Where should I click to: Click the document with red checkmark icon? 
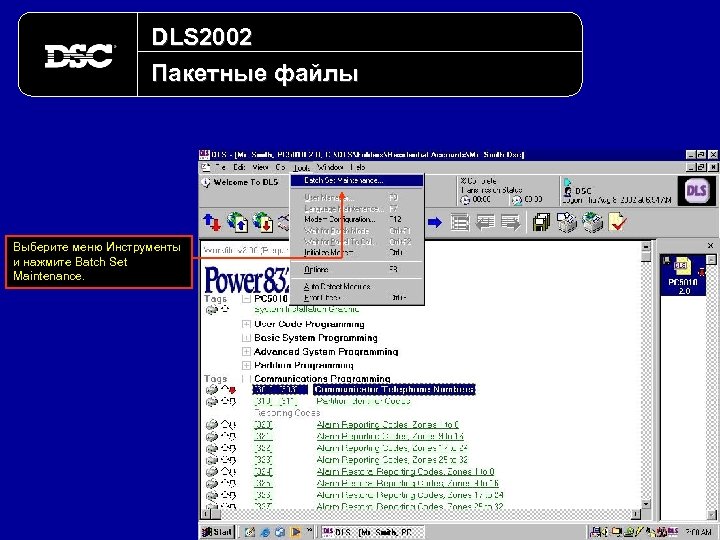(x=618, y=222)
